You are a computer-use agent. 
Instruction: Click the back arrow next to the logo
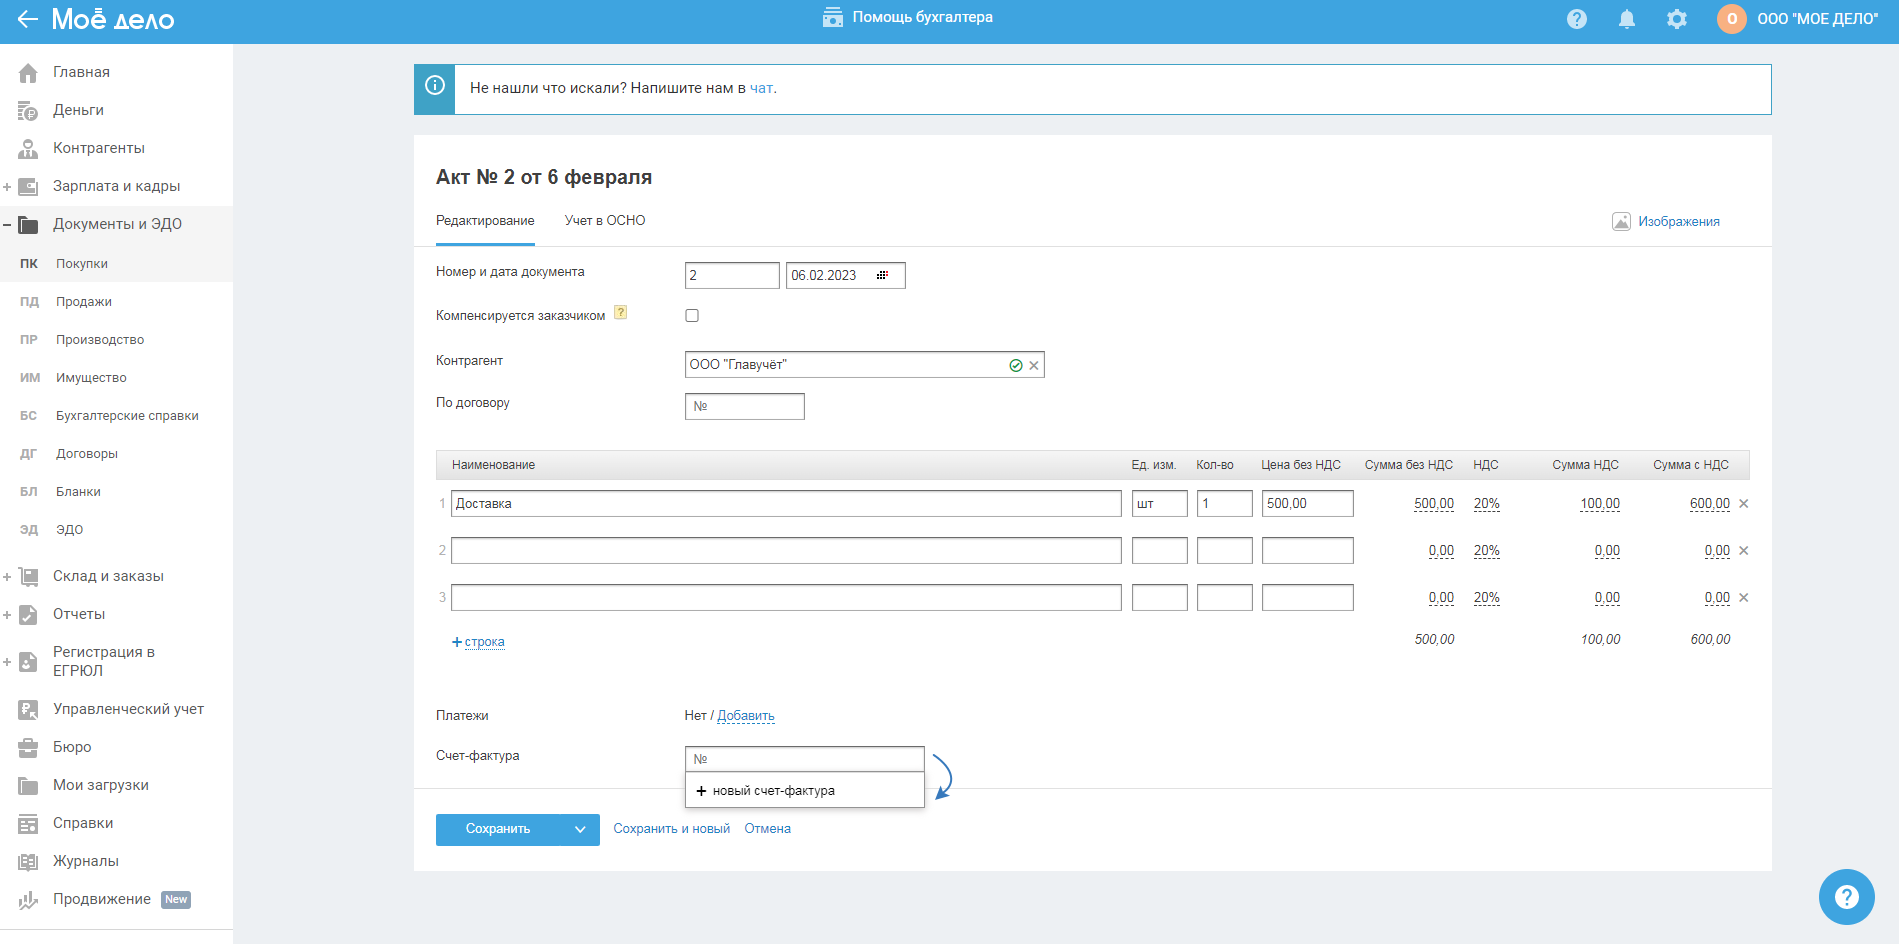point(27,19)
